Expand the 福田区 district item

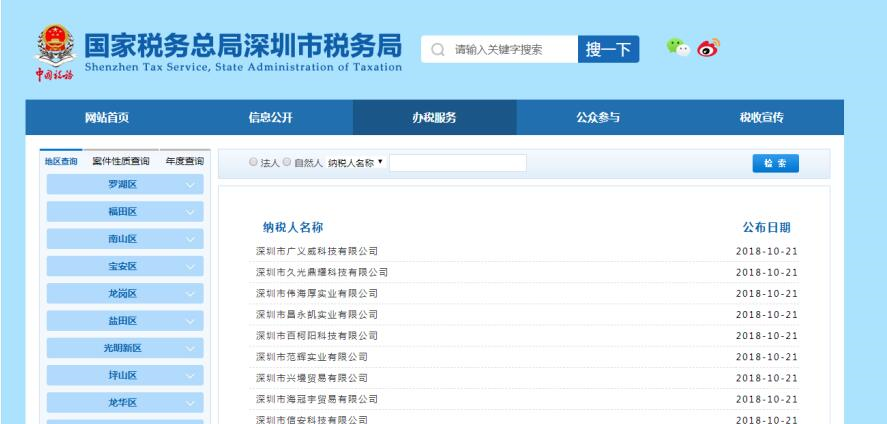point(125,212)
